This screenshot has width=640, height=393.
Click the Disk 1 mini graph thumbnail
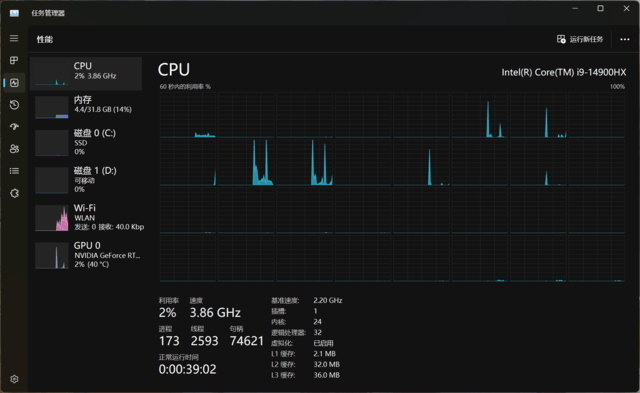coord(51,180)
